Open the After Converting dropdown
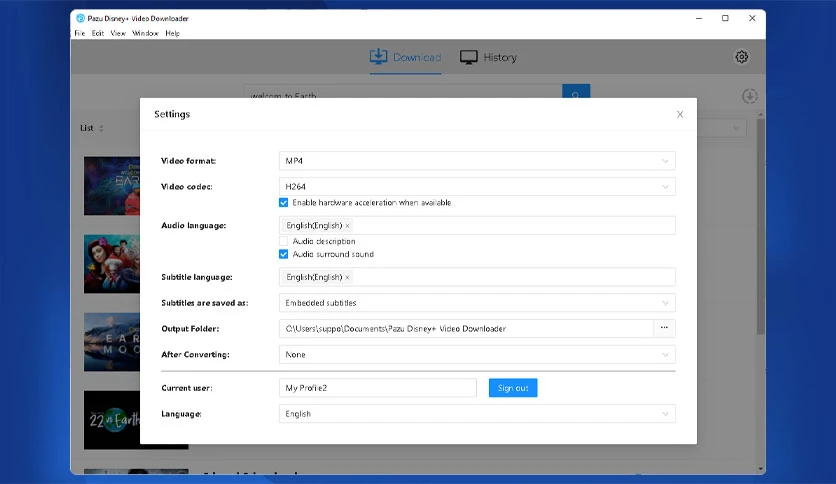 point(477,354)
